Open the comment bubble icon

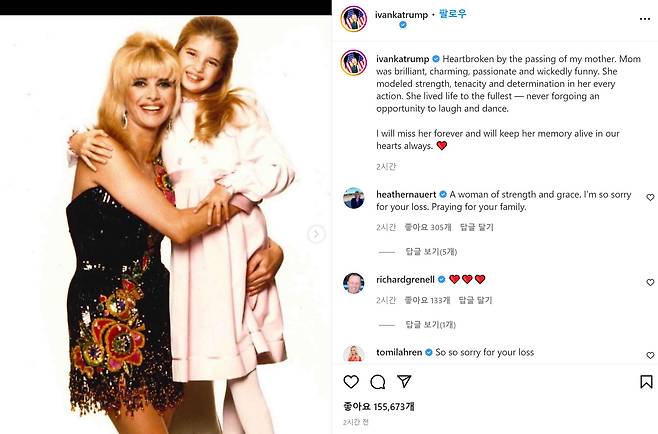378,382
